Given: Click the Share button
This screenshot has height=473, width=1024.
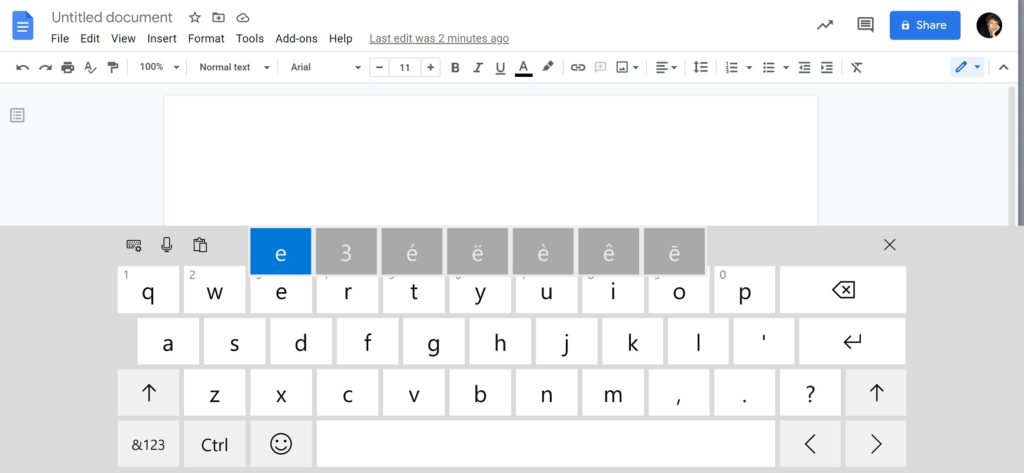Looking at the screenshot, I should [925, 25].
